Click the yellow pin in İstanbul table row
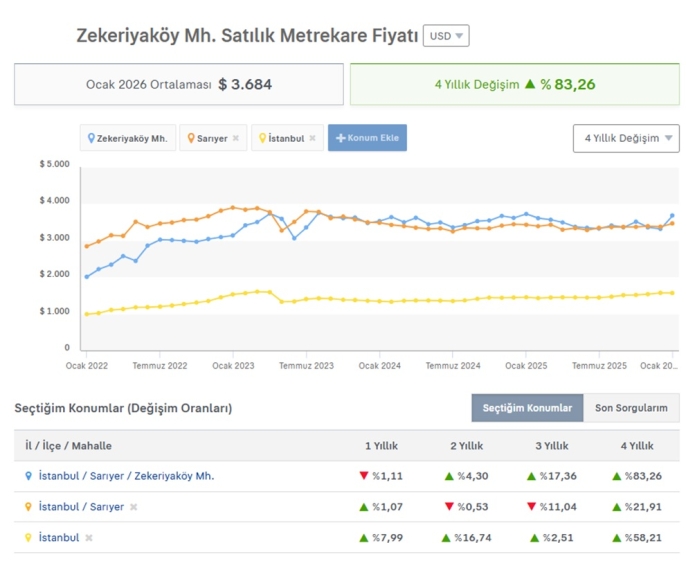Screen dimensions: 686x570 (28, 538)
